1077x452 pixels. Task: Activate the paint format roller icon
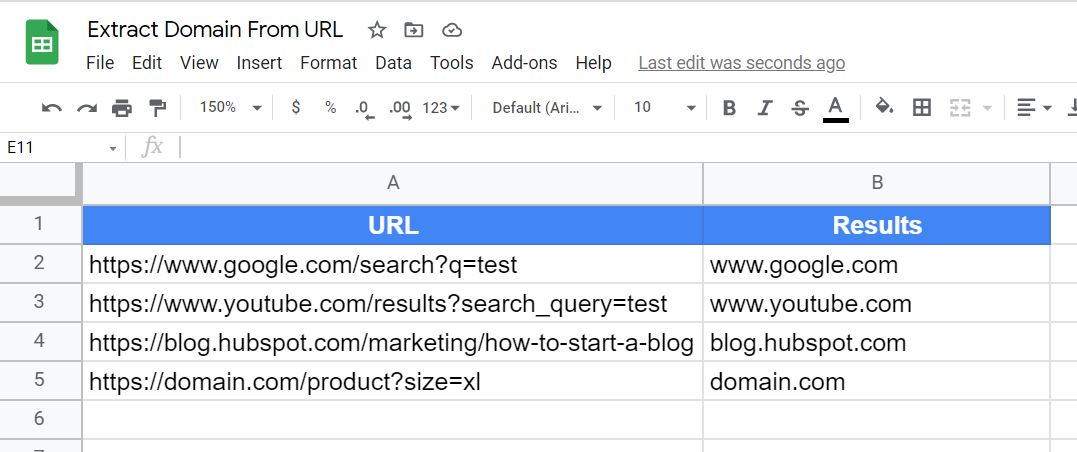click(157, 108)
